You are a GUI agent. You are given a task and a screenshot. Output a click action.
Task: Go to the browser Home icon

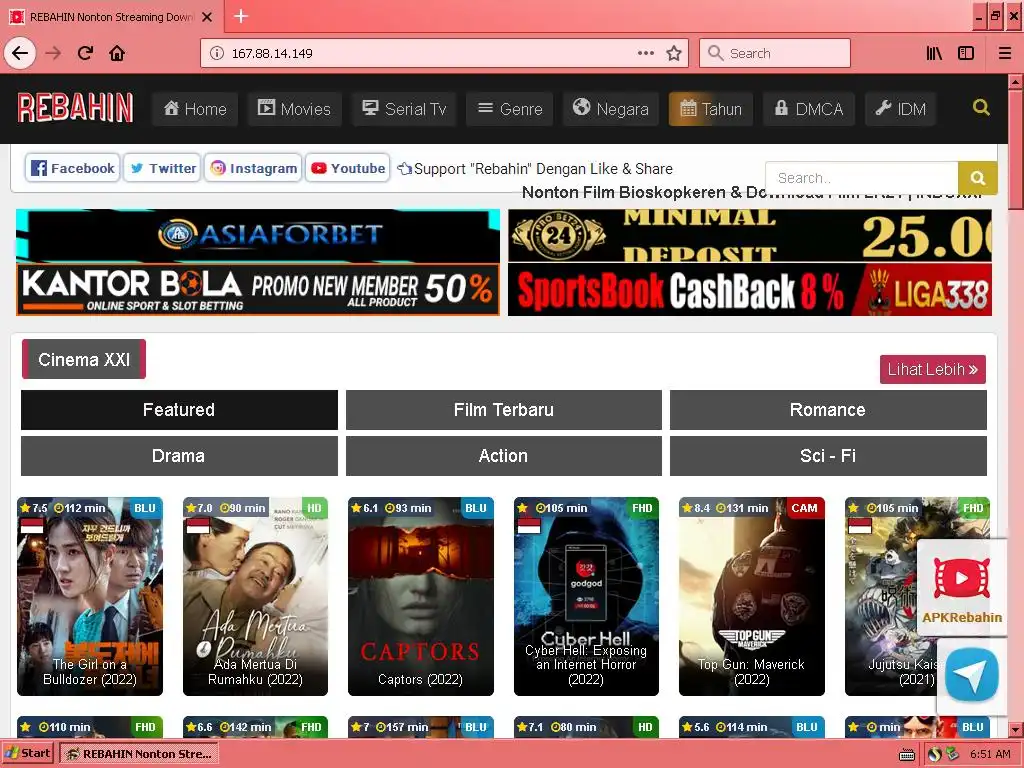tap(117, 54)
